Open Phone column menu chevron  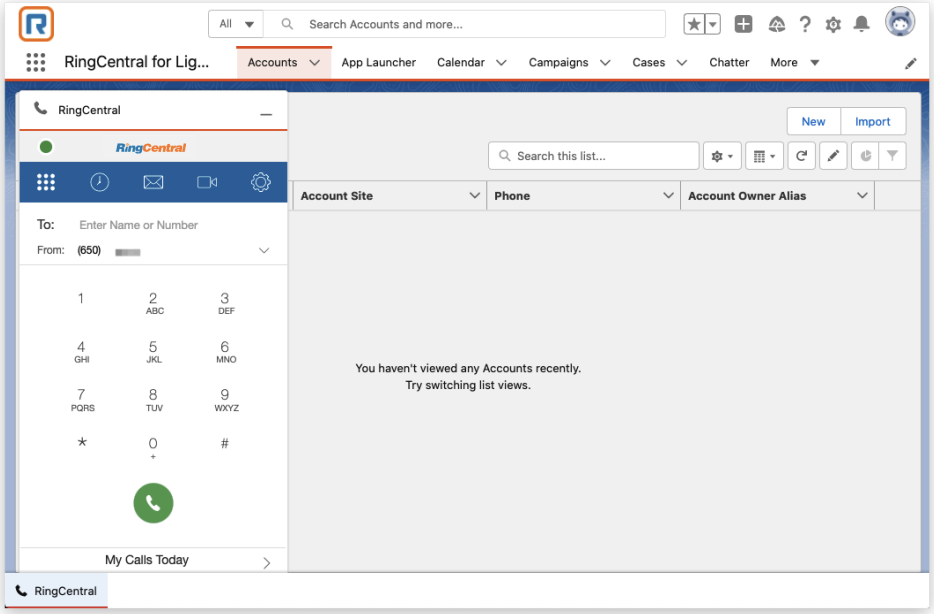668,195
